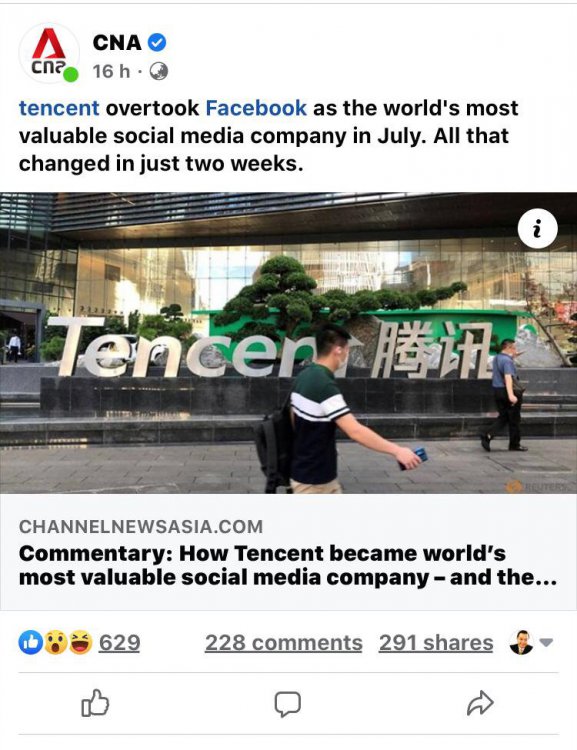Click the CNA profile logo
Screen dimensions: 577x750
point(49,53)
